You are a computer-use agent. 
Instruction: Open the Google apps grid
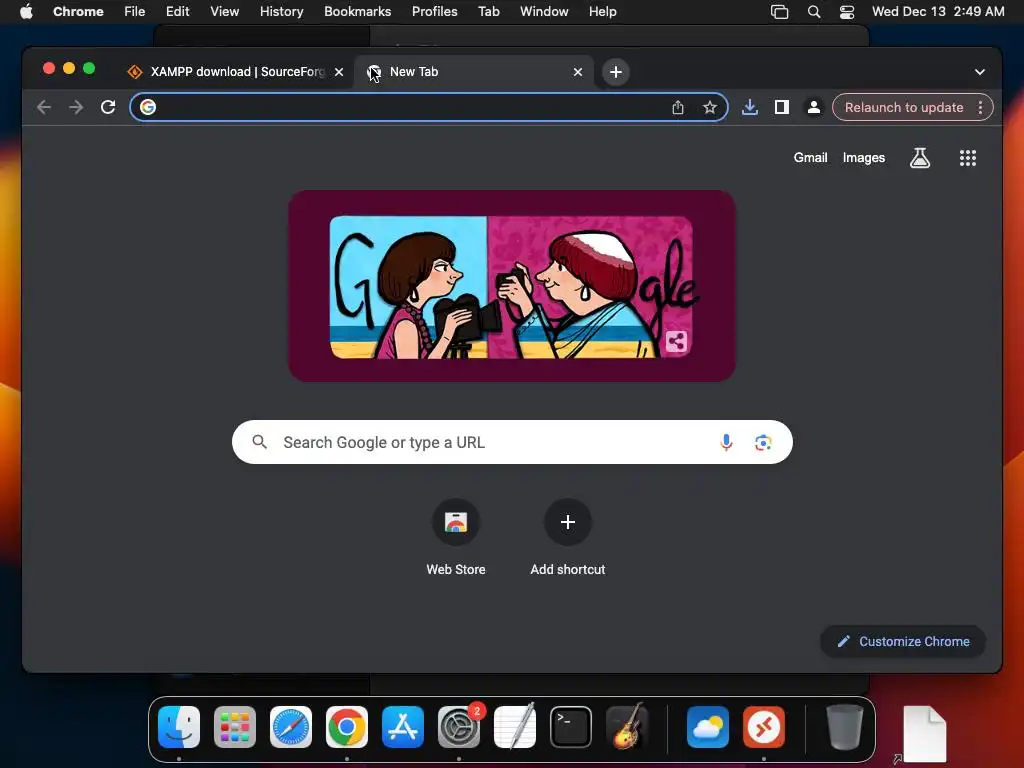pyautogui.click(x=968, y=157)
